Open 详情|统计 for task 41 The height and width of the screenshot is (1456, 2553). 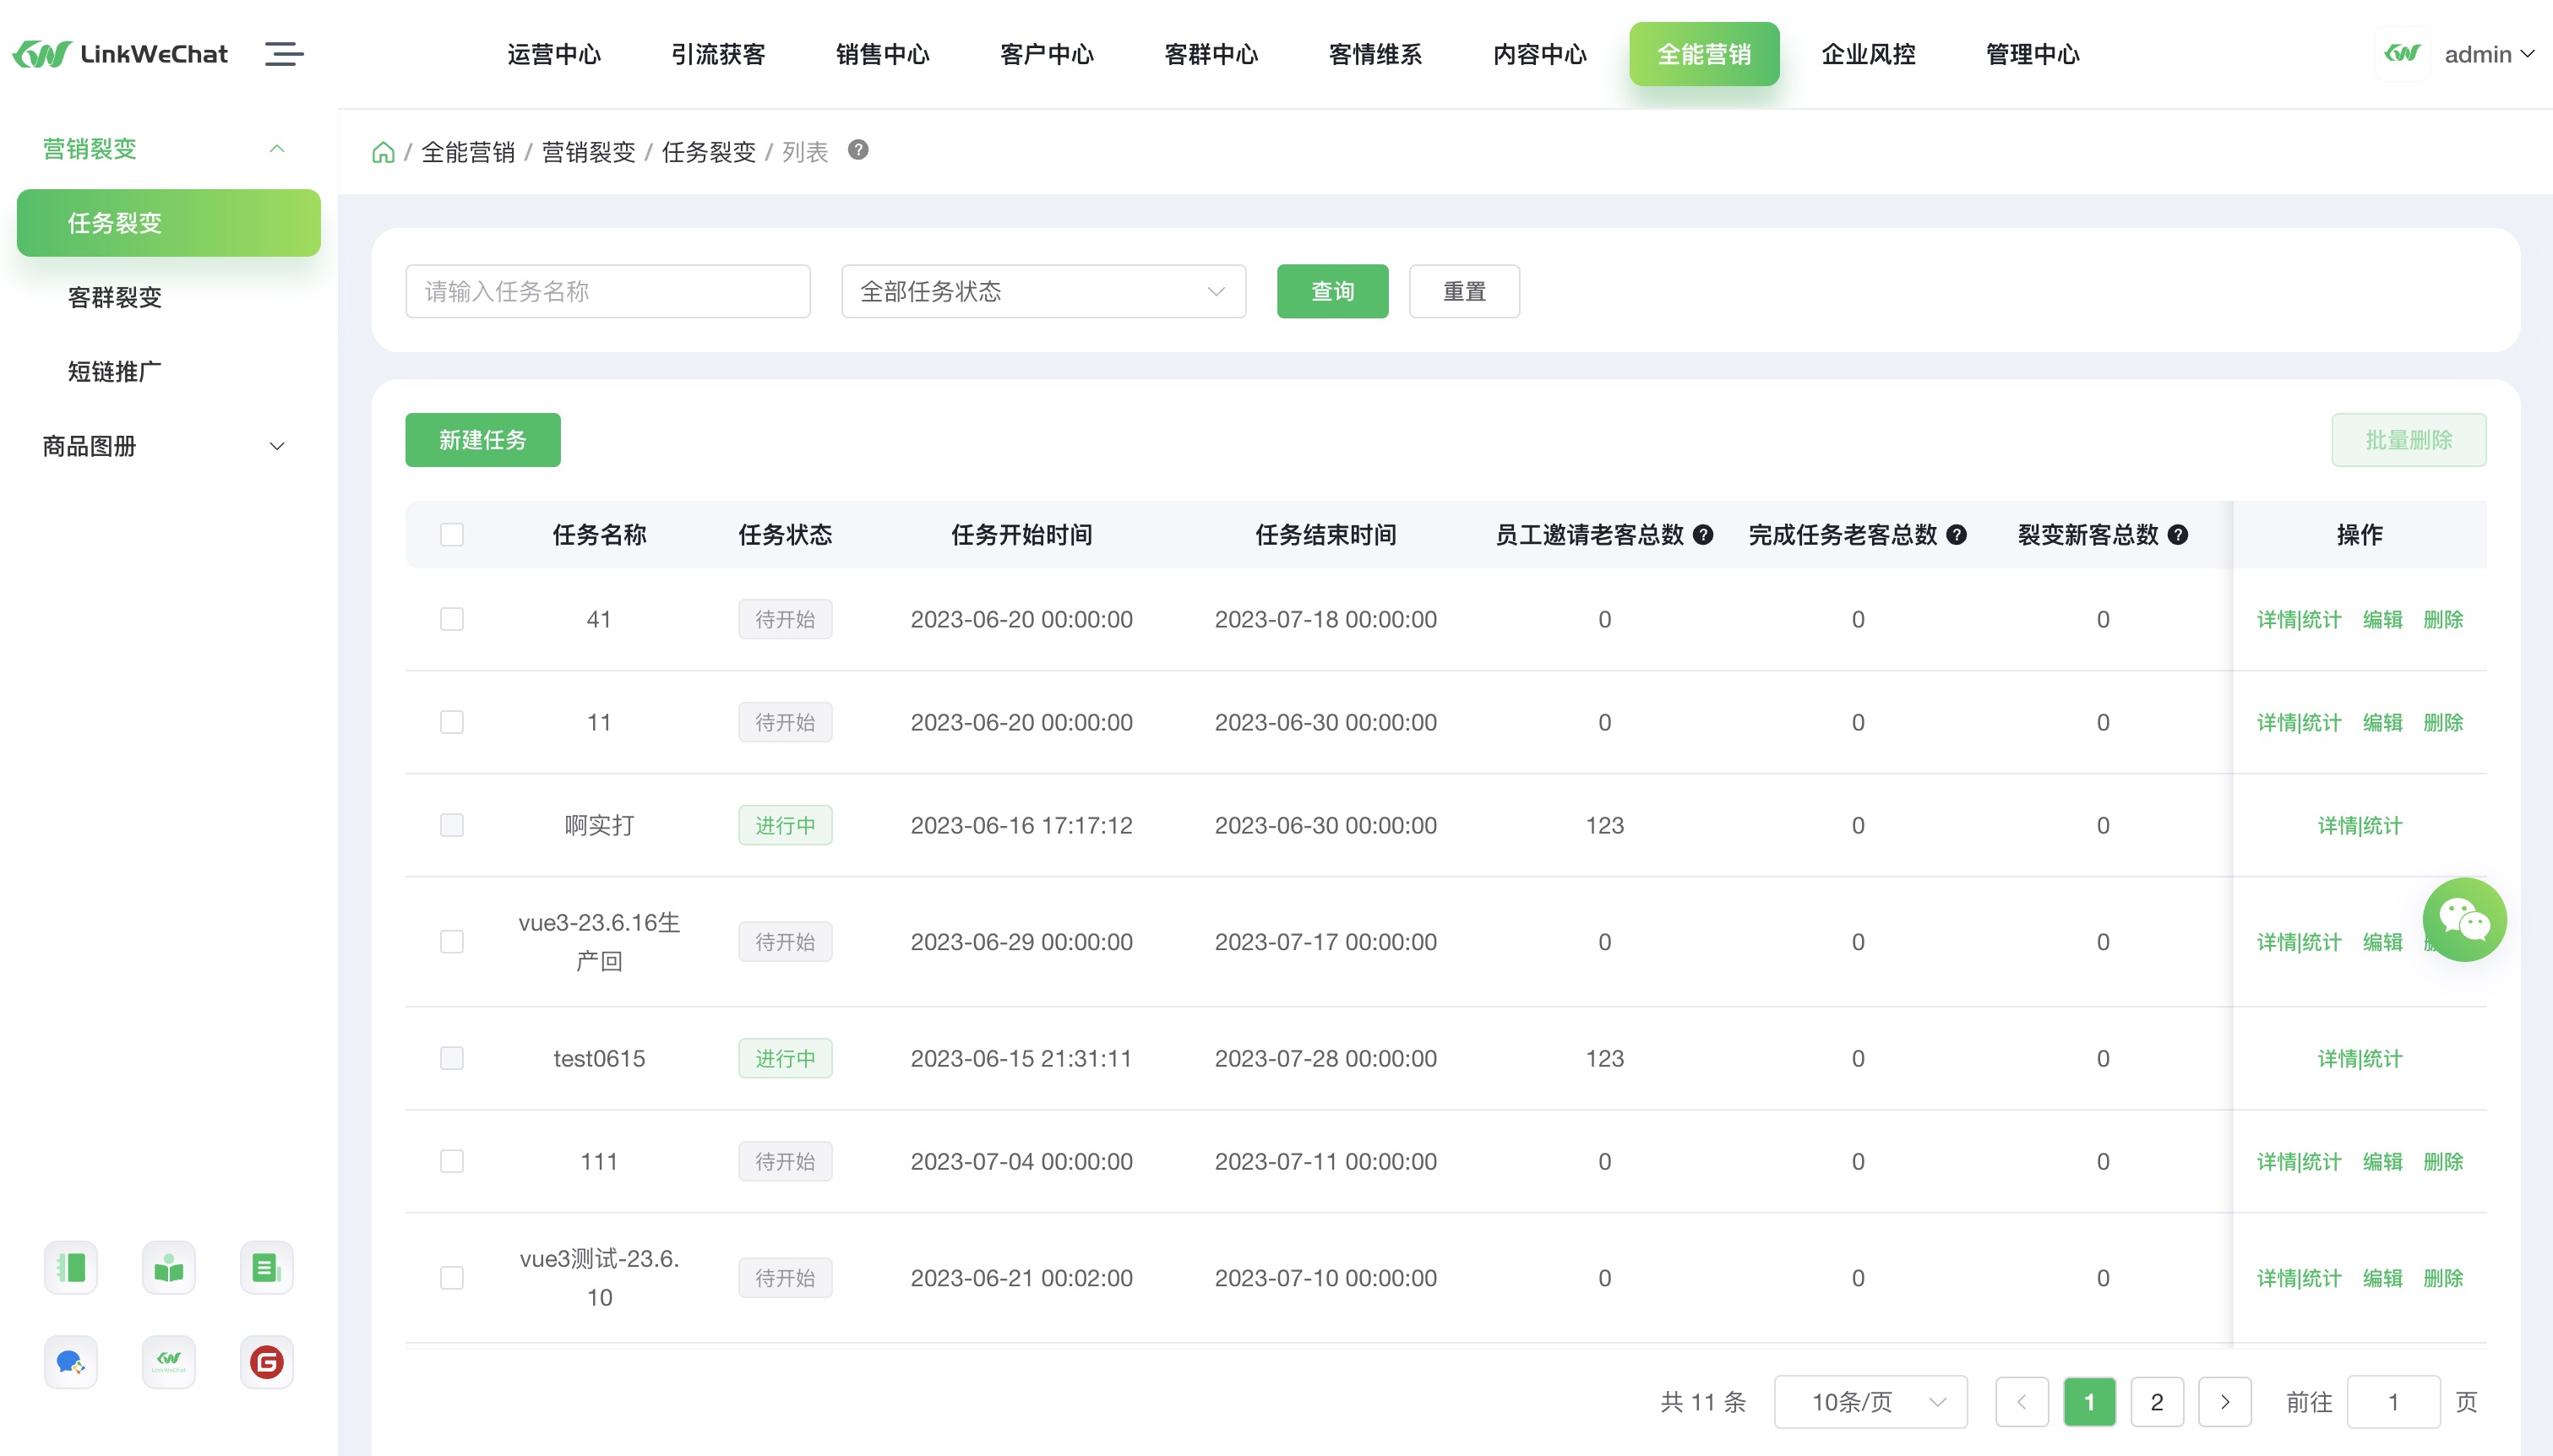(2299, 619)
